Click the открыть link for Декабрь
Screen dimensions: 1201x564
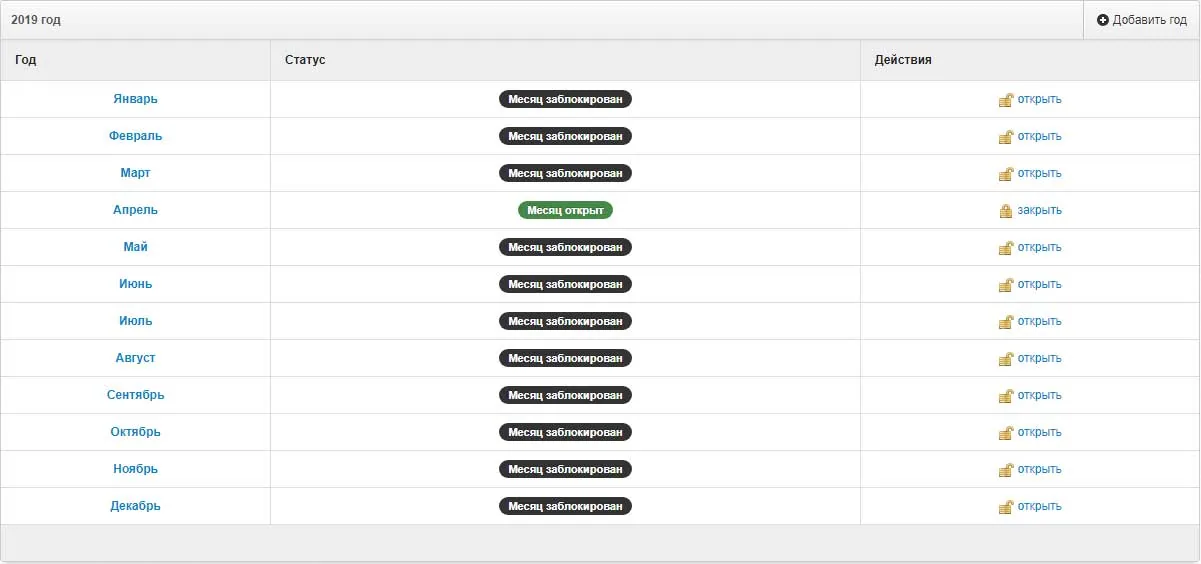1039,506
